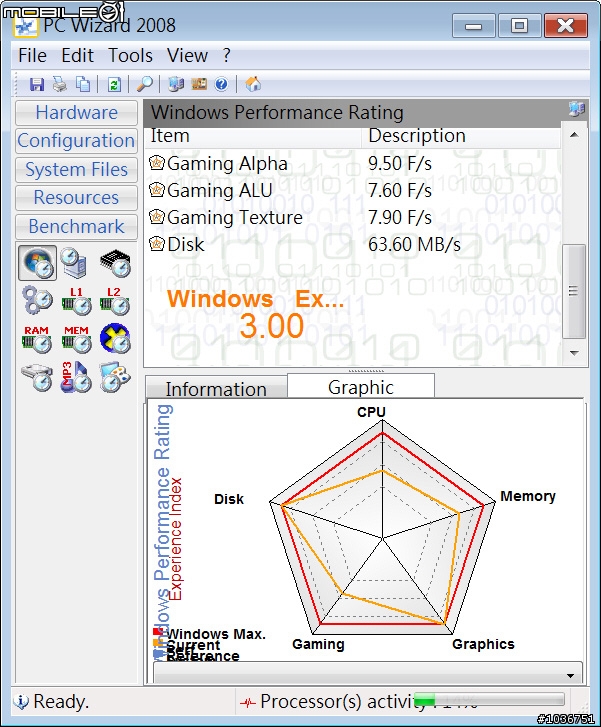Click the list scrollbar up arrow

pos(574,135)
